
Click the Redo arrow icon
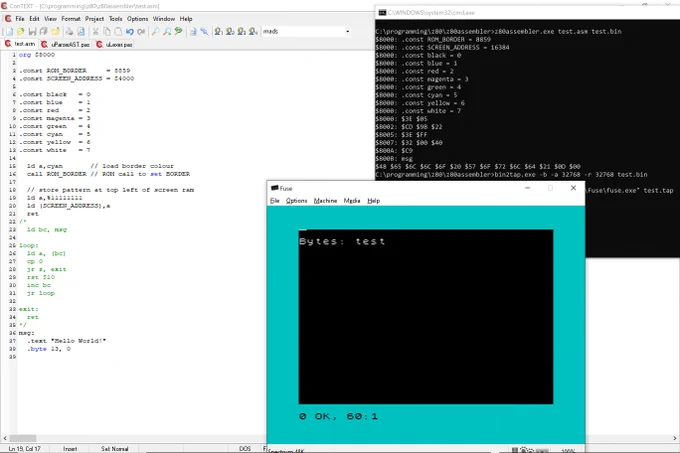(141, 32)
